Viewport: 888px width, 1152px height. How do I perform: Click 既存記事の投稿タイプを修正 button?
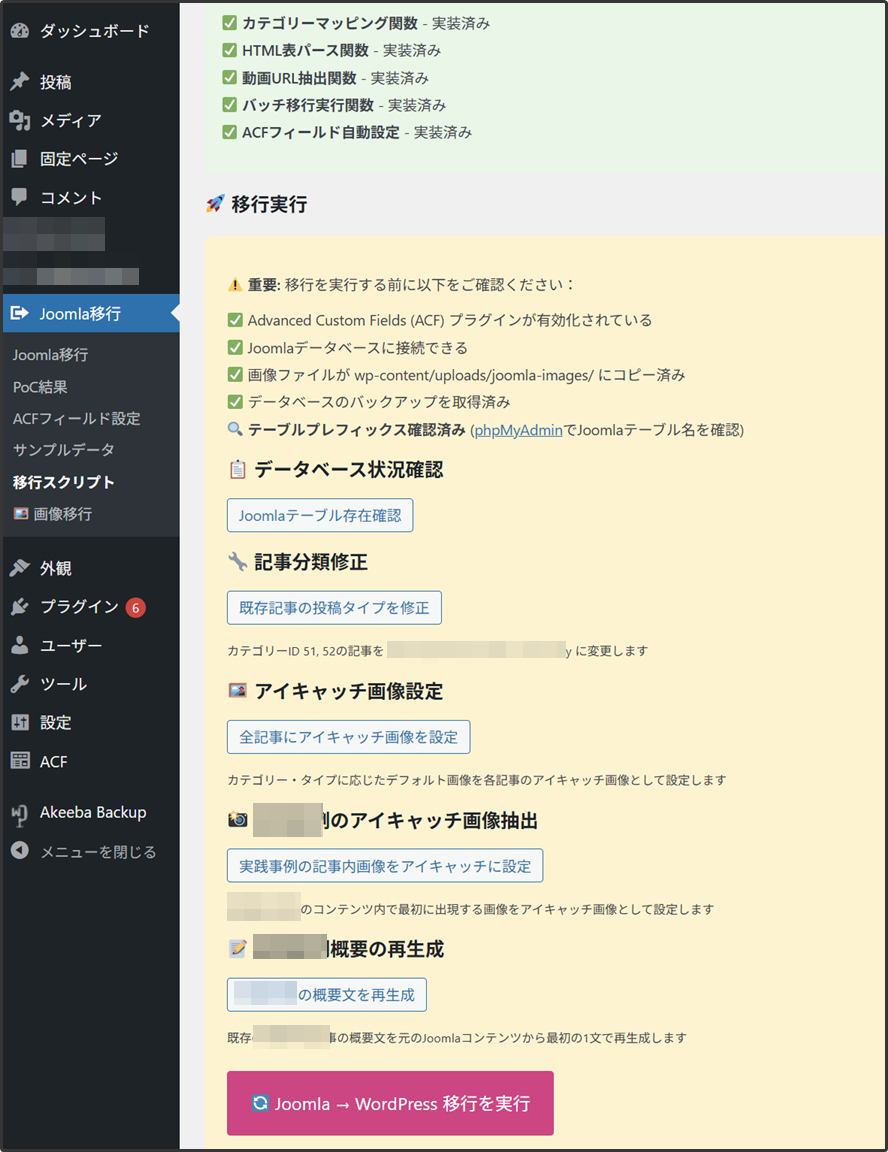[x=334, y=608]
